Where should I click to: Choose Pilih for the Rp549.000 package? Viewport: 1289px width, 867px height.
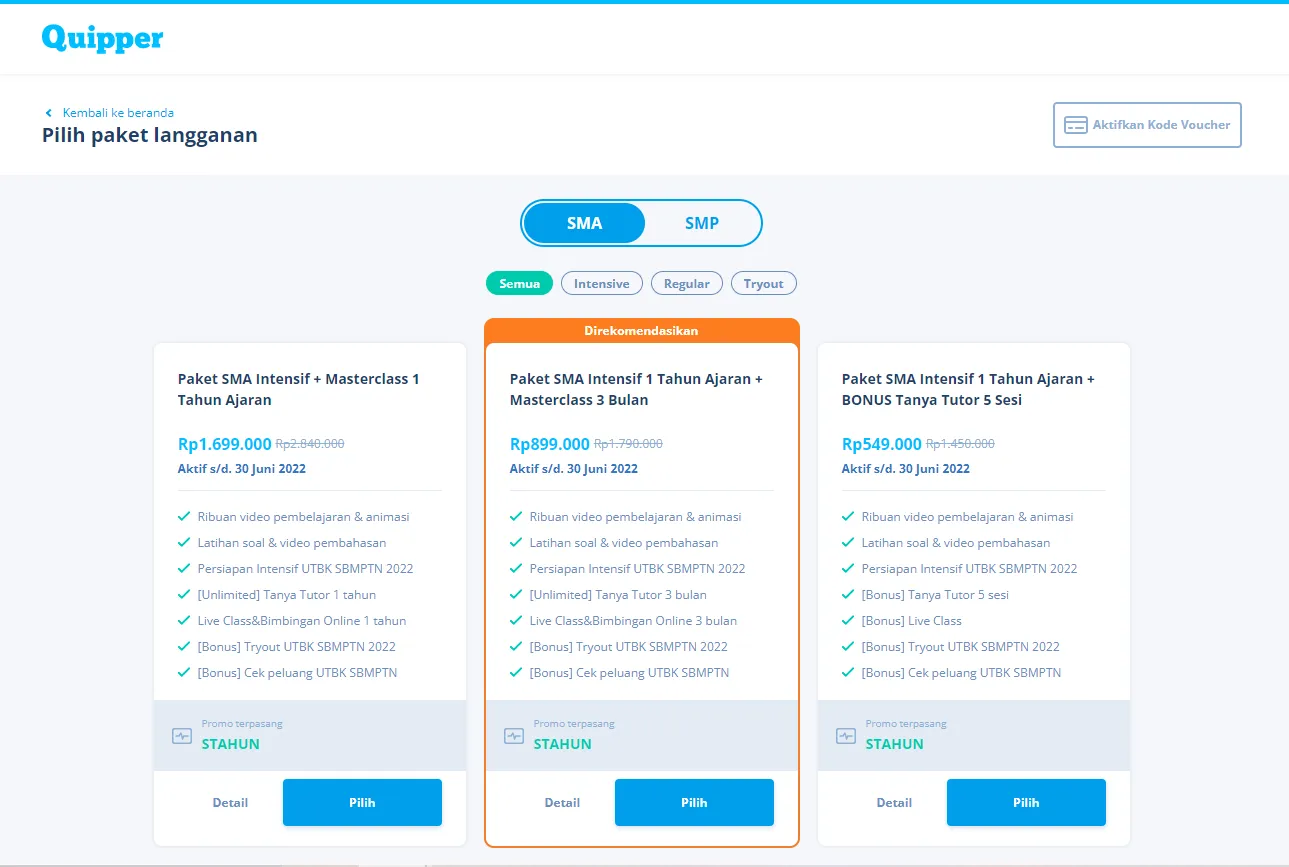point(1026,802)
